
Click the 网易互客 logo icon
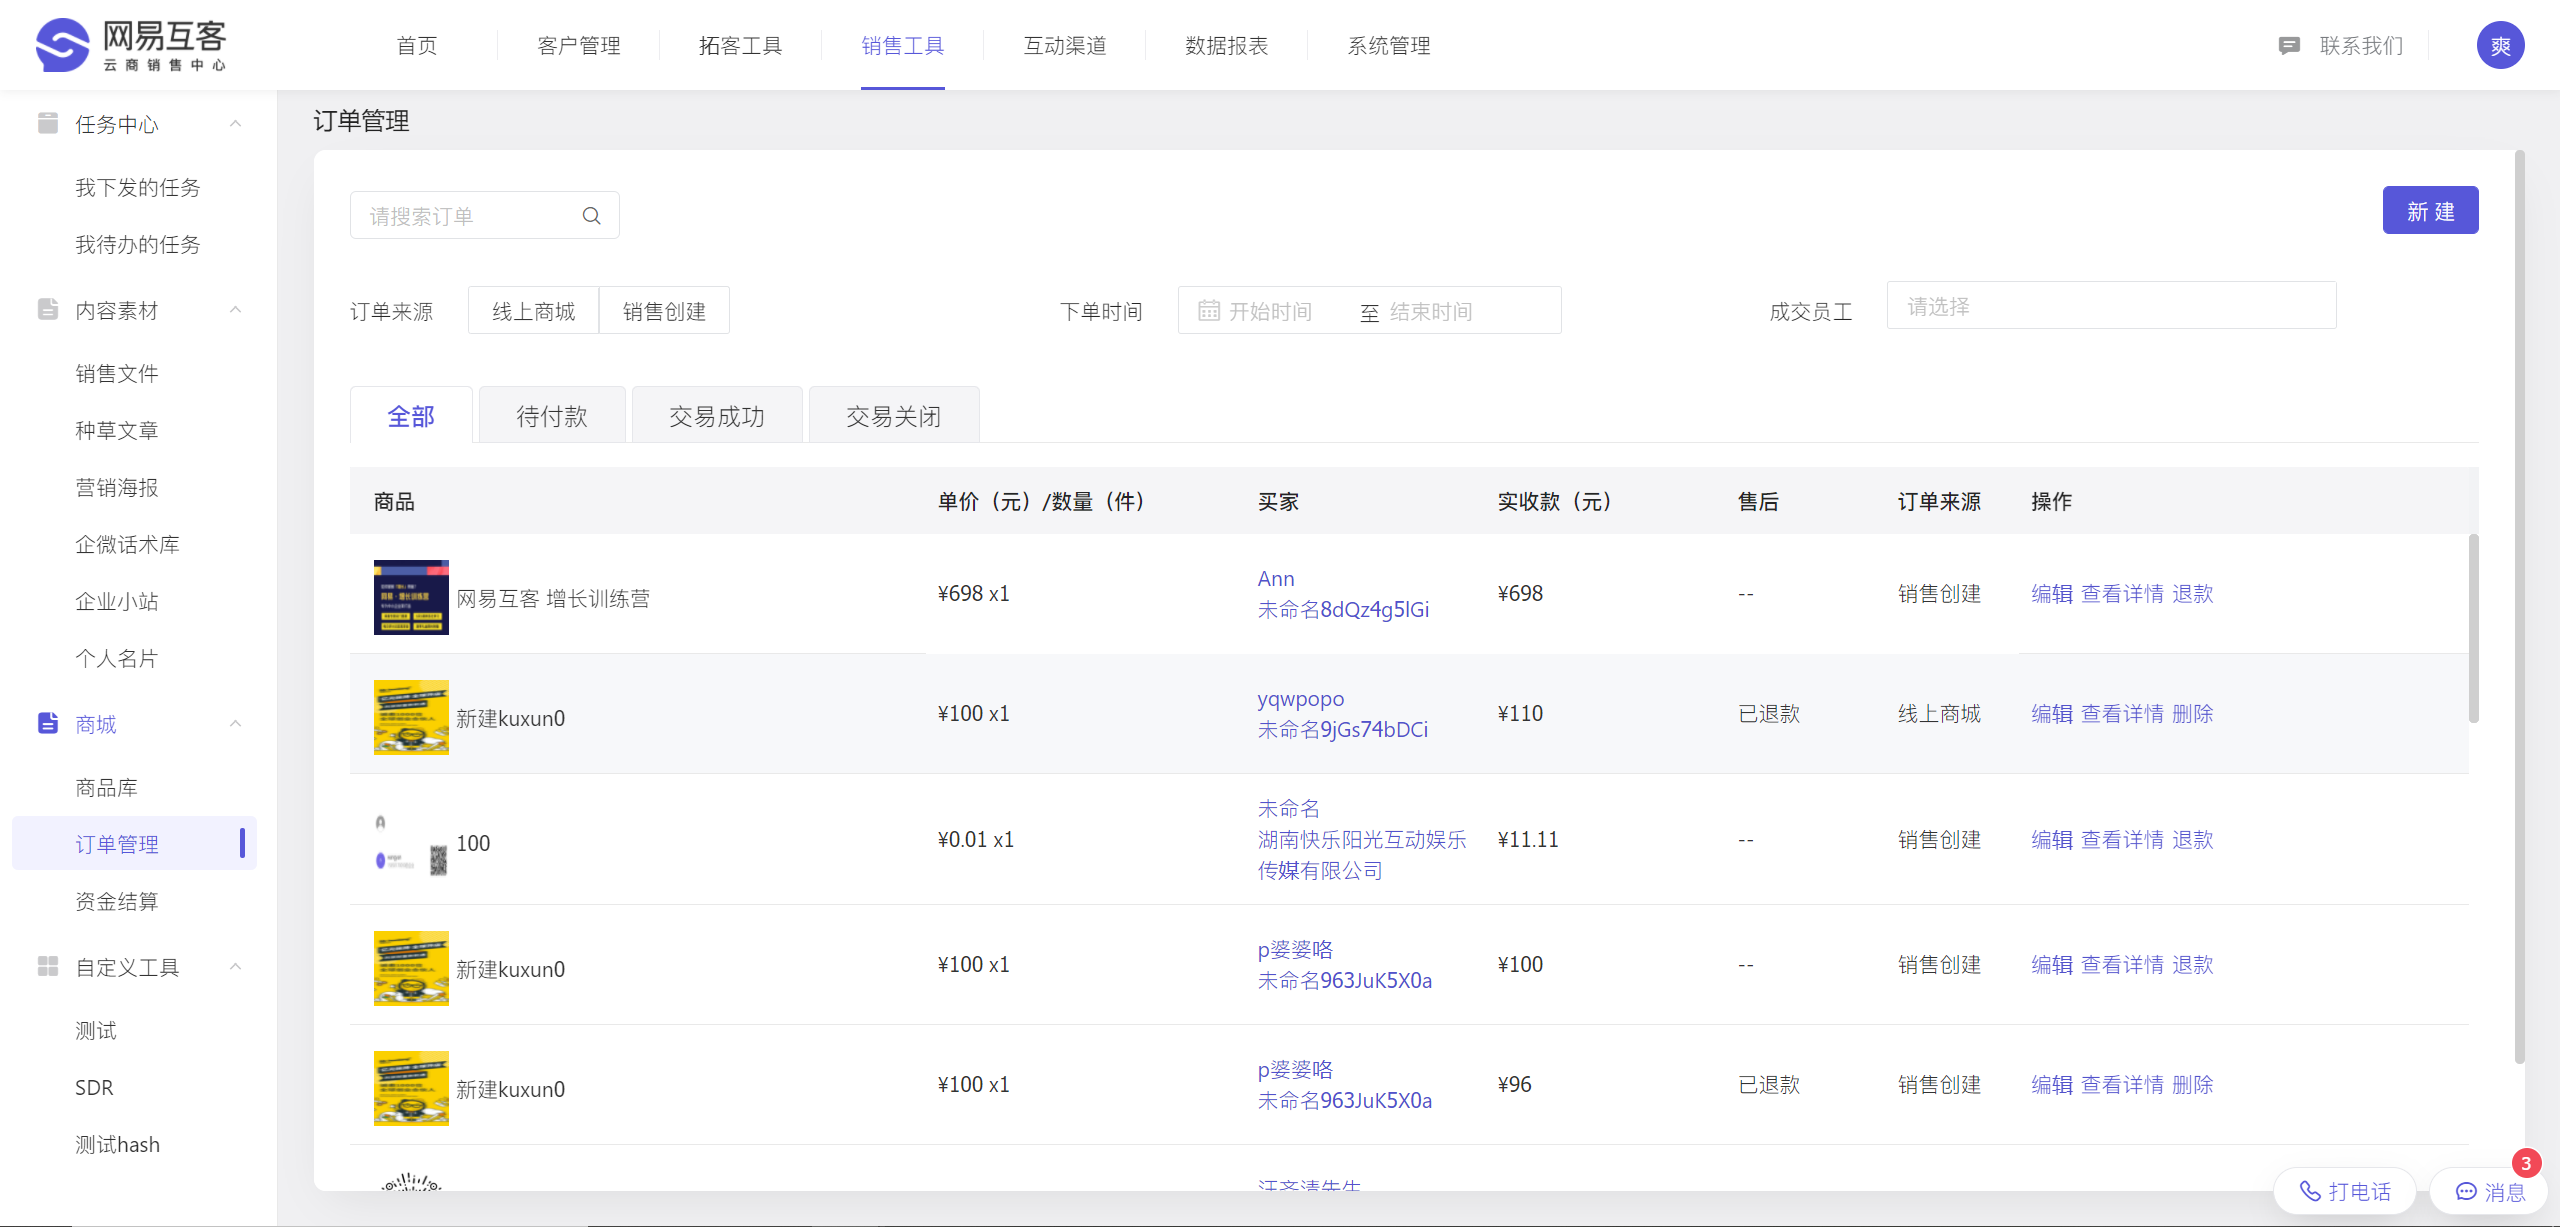coord(62,45)
